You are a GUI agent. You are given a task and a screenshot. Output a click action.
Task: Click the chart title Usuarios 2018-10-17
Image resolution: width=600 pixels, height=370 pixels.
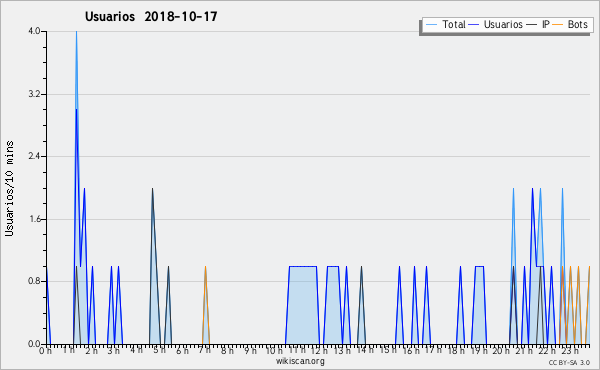[151, 16]
